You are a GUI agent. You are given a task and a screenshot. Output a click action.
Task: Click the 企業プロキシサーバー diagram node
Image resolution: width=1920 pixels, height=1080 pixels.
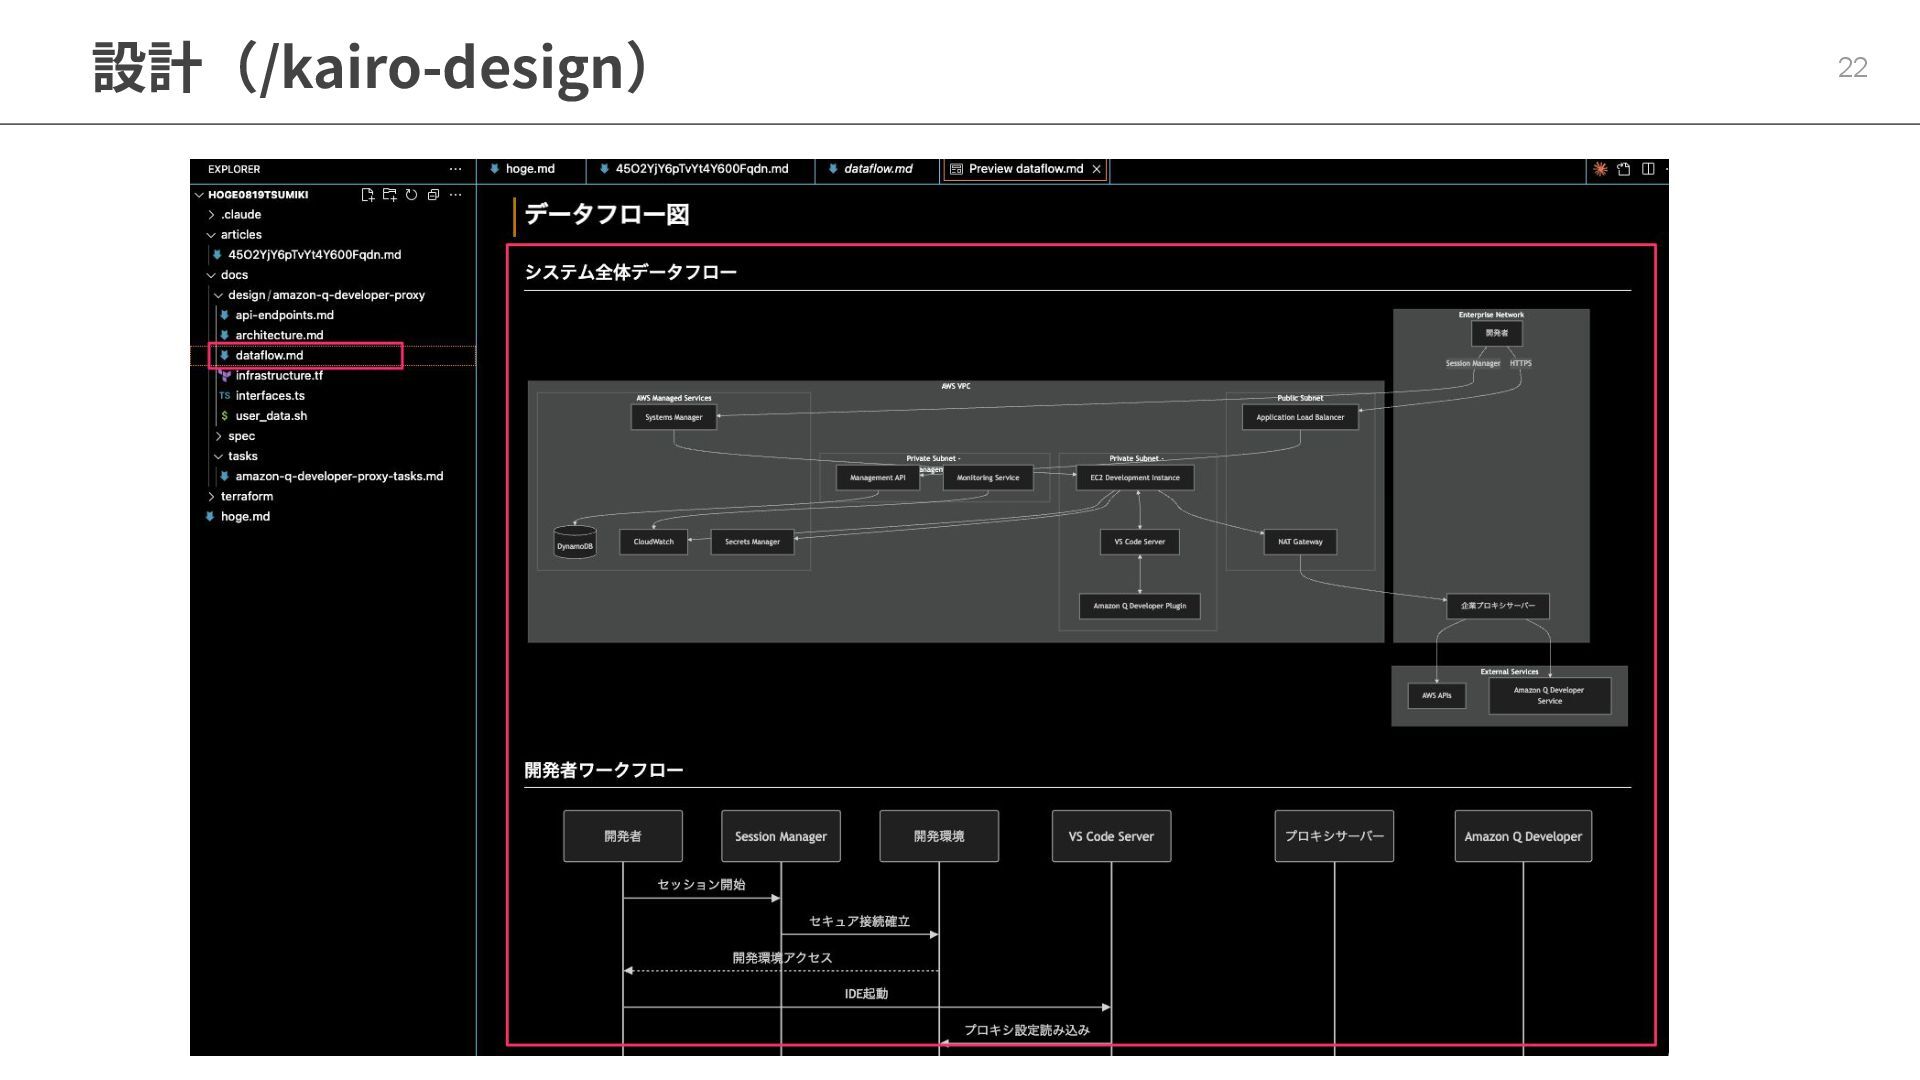[1498, 606]
